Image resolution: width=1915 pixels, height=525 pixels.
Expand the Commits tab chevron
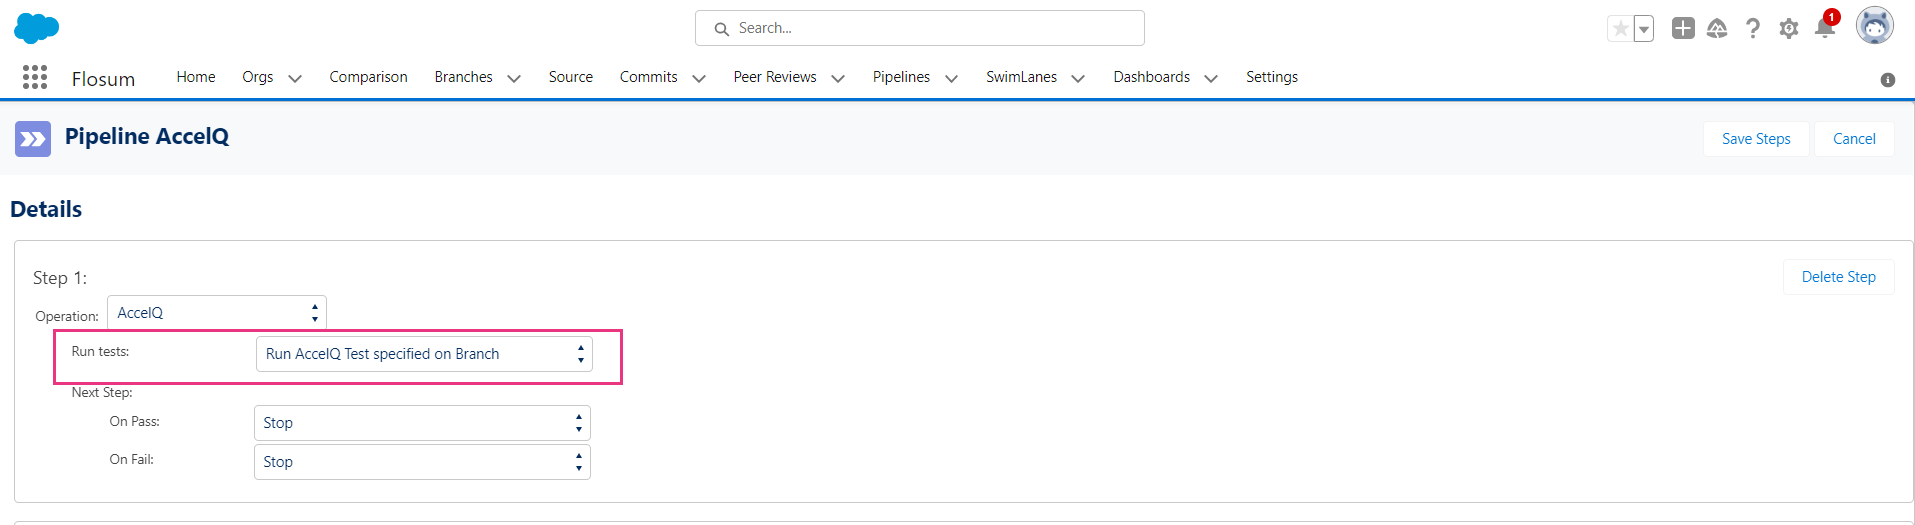[699, 78]
